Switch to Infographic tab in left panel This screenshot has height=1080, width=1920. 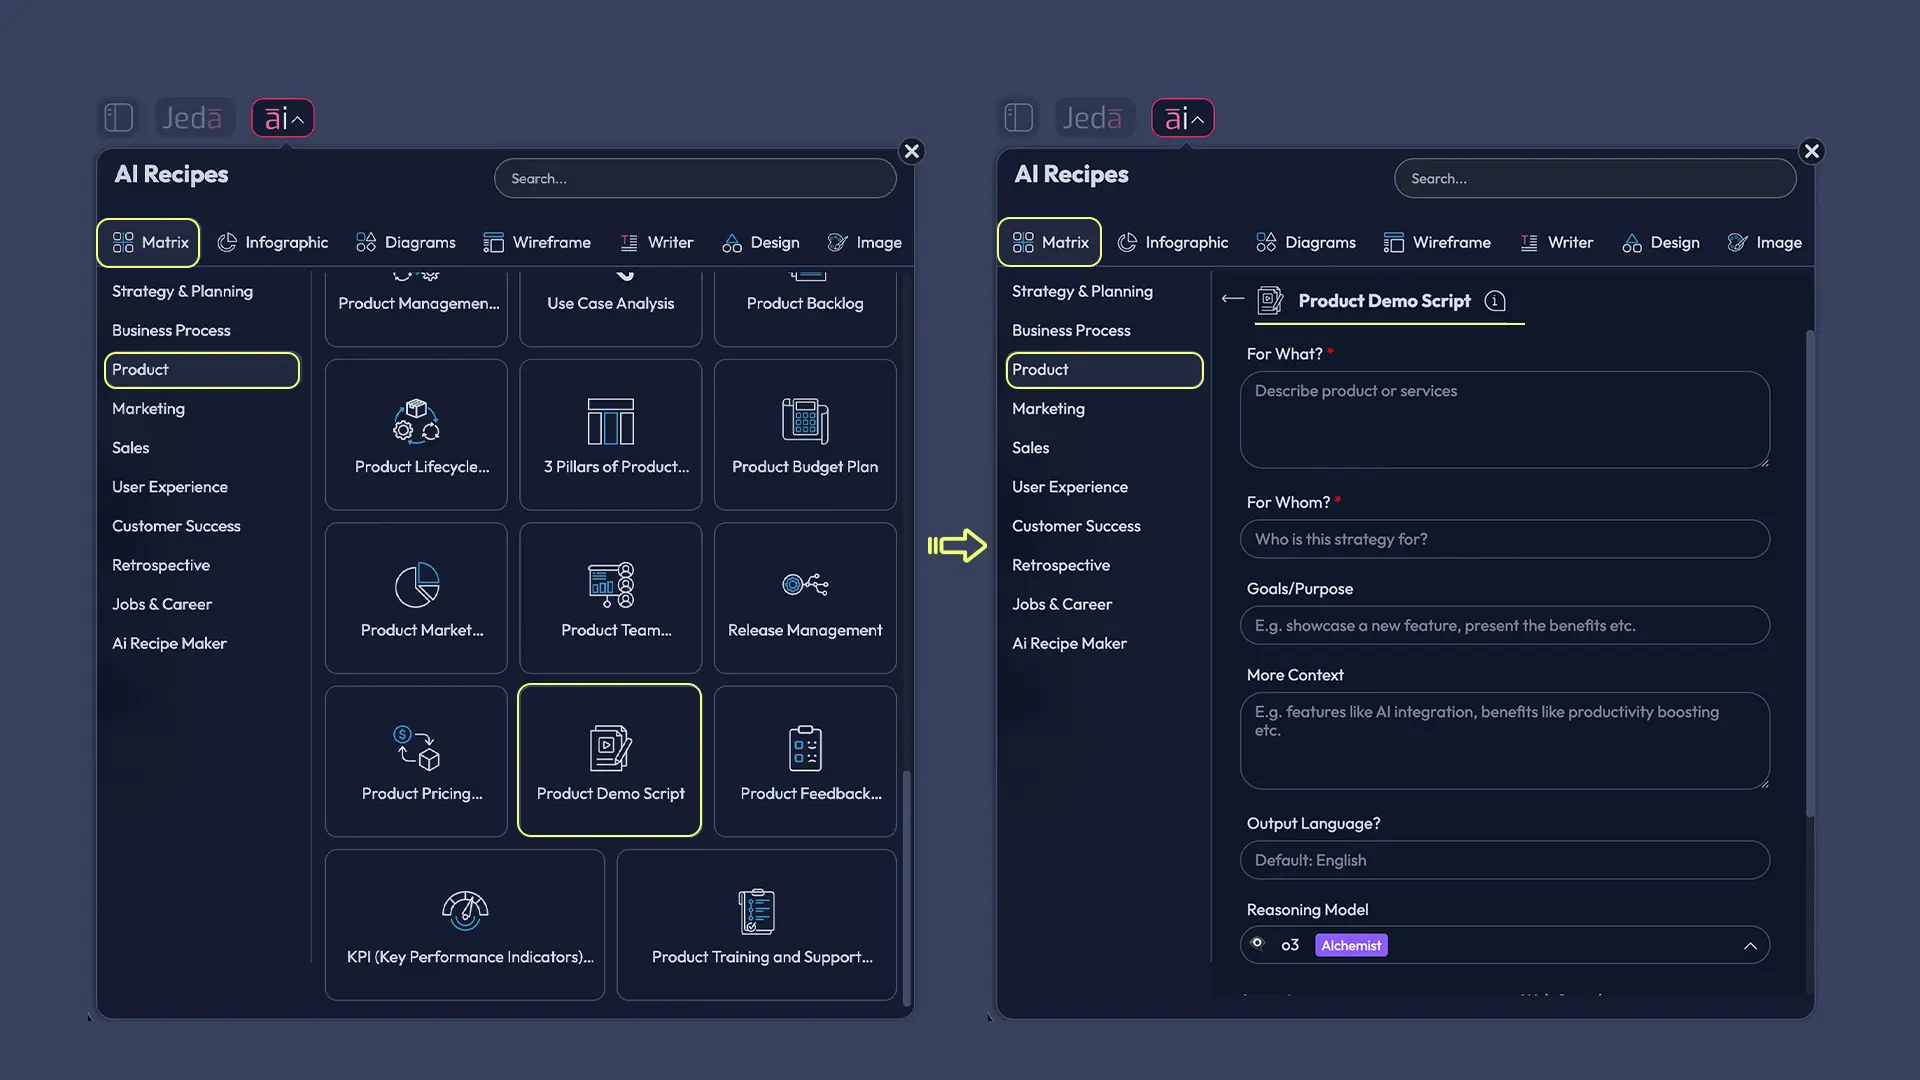pyautogui.click(x=273, y=243)
